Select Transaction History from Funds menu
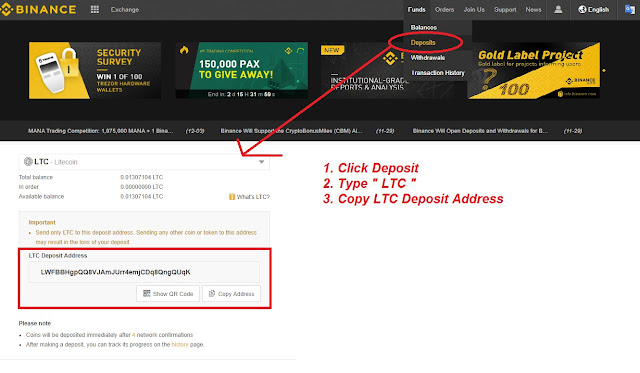 (x=438, y=73)
